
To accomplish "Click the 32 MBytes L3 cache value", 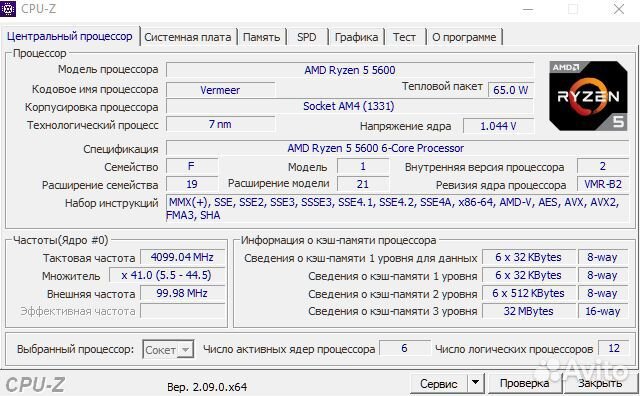I will pos(529,311).
